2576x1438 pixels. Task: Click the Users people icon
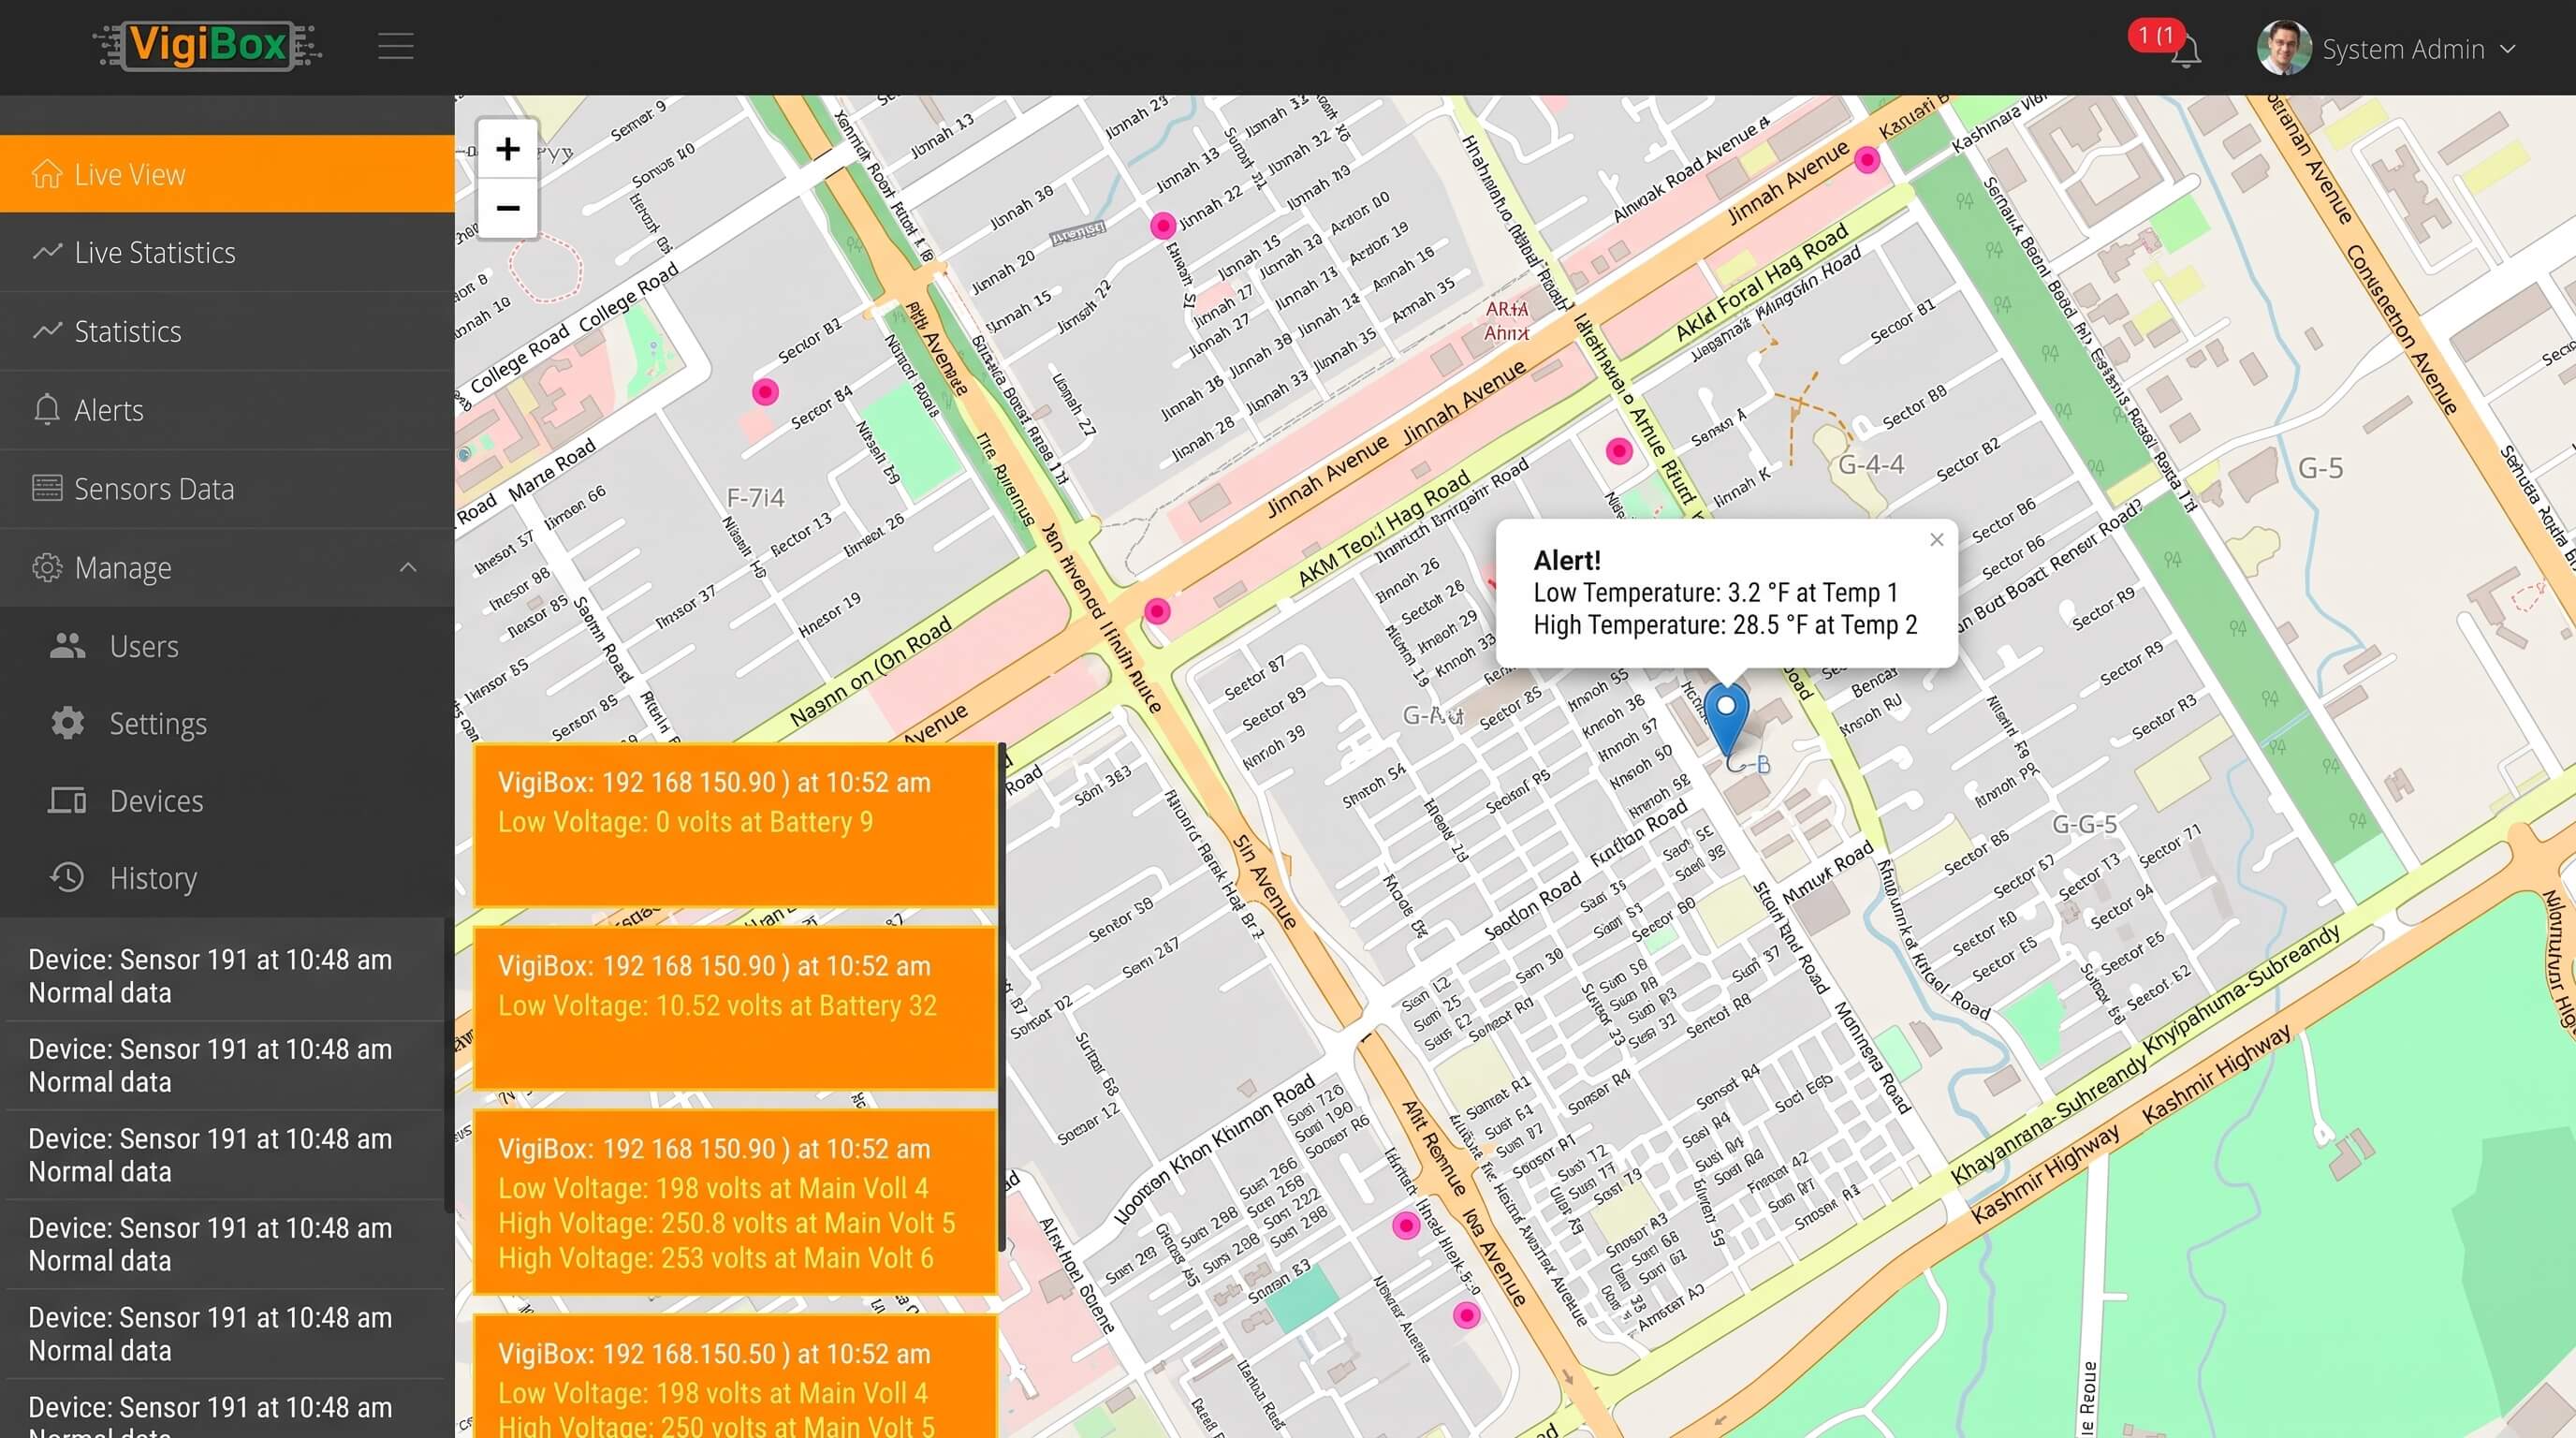point(68,646)
